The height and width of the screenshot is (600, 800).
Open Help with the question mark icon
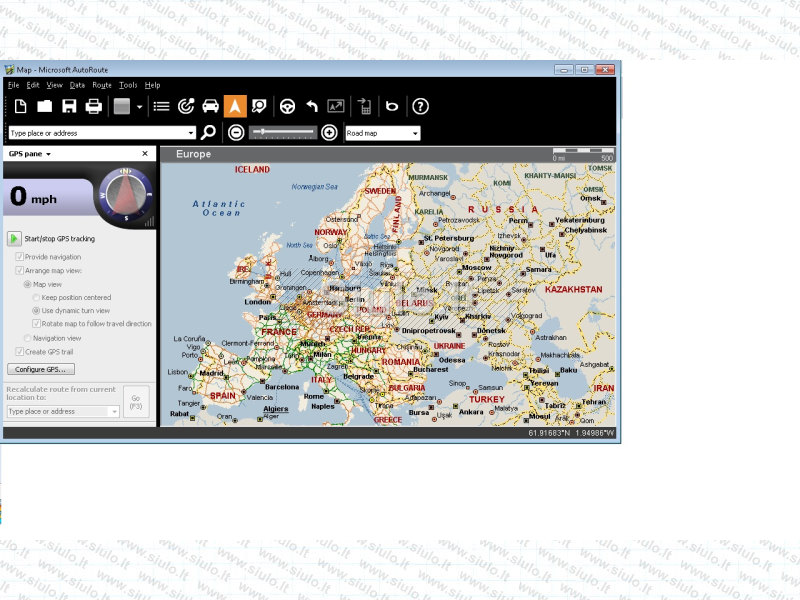pyautogui.click(x=420, y=106)
